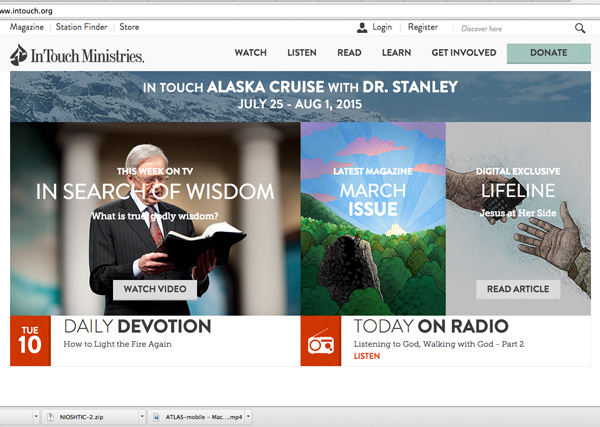Open the READ navigation menu
This screenshot has width=600, height=427.
[349, 53]
